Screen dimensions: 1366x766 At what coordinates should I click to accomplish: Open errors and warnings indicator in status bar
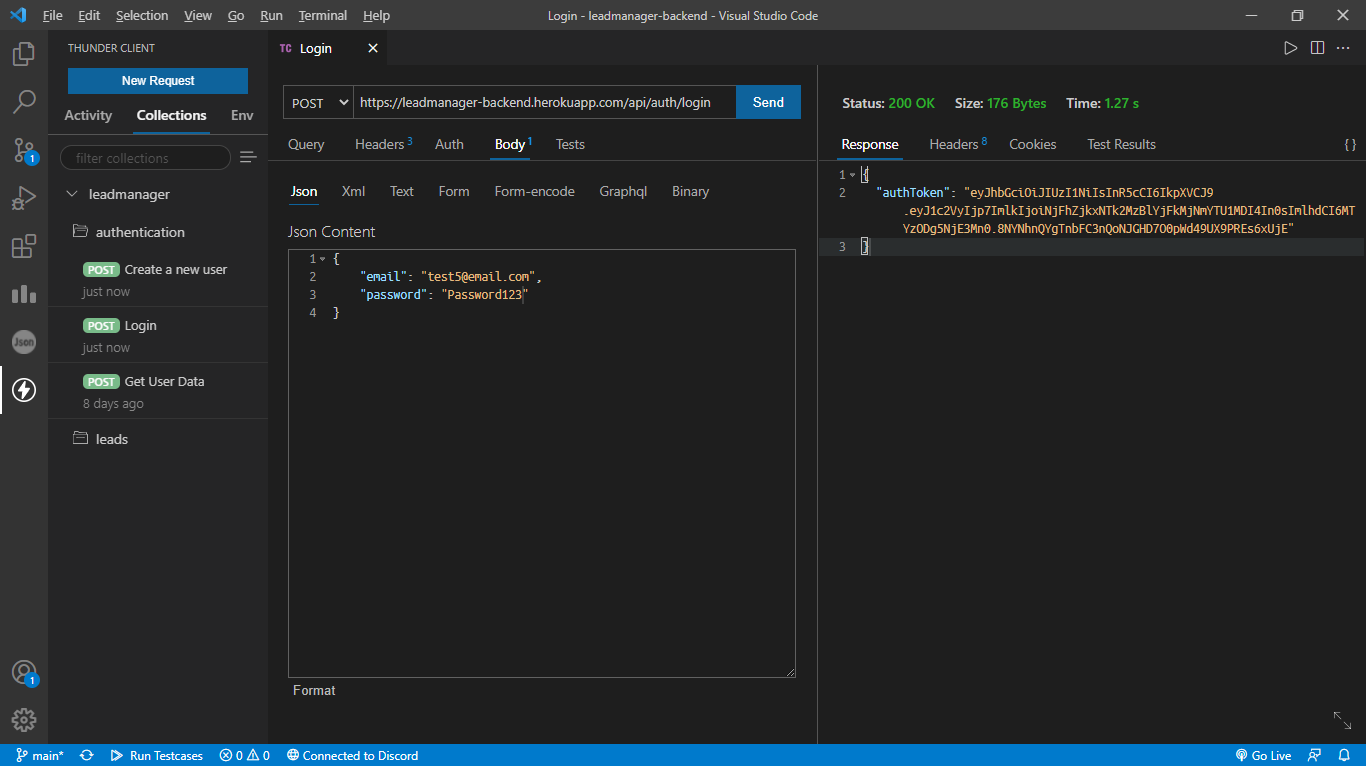click(245, 755)
